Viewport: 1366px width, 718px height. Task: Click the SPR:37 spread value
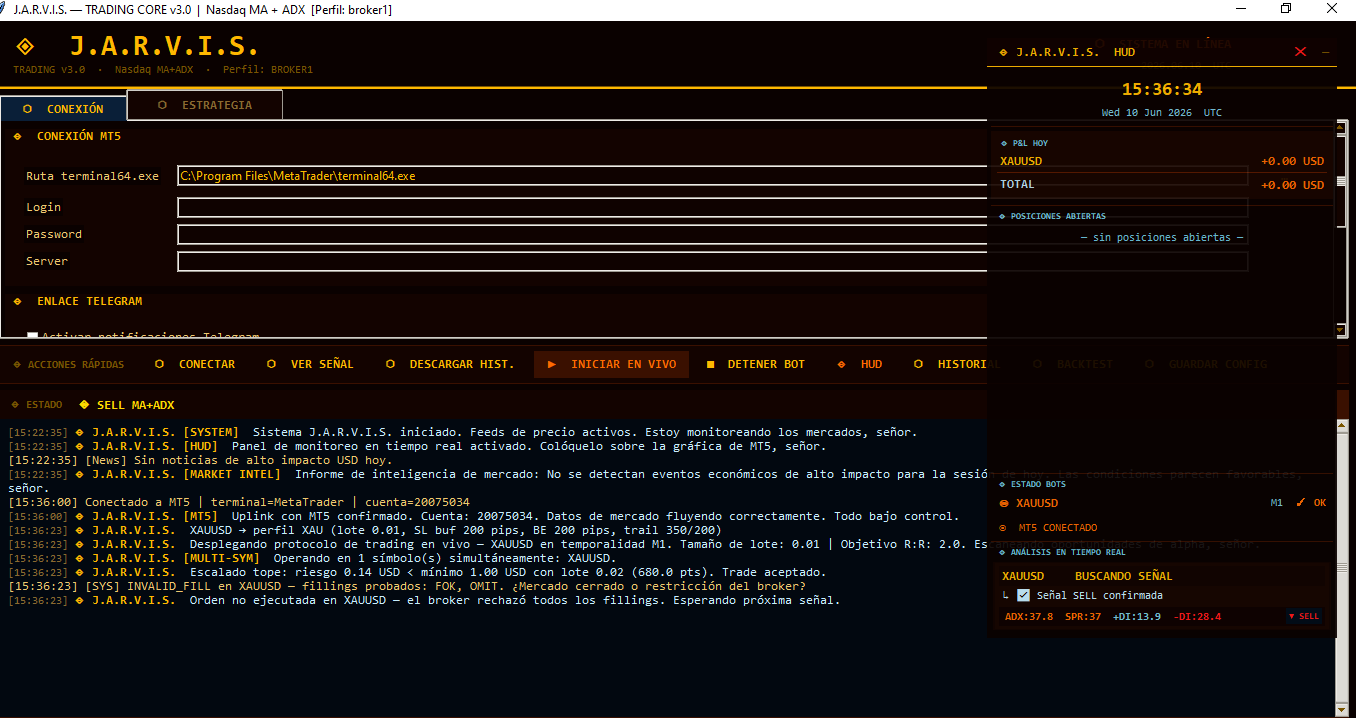pyautogui.click(x=1083, y=617)
